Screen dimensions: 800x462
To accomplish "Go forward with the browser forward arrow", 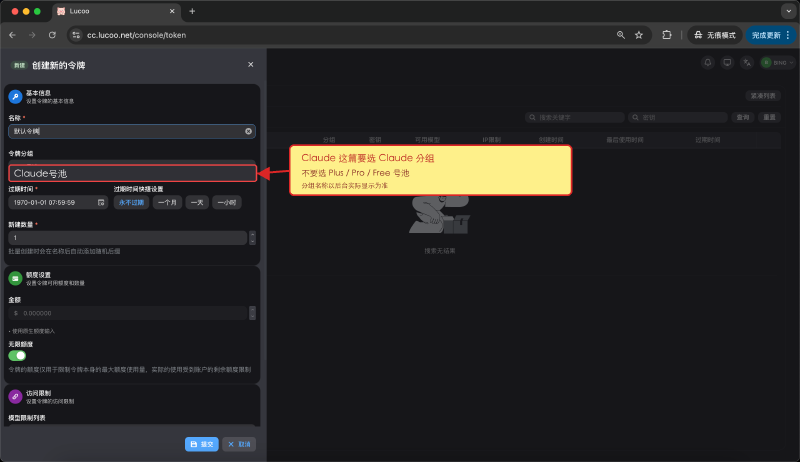I will point(32,35).
